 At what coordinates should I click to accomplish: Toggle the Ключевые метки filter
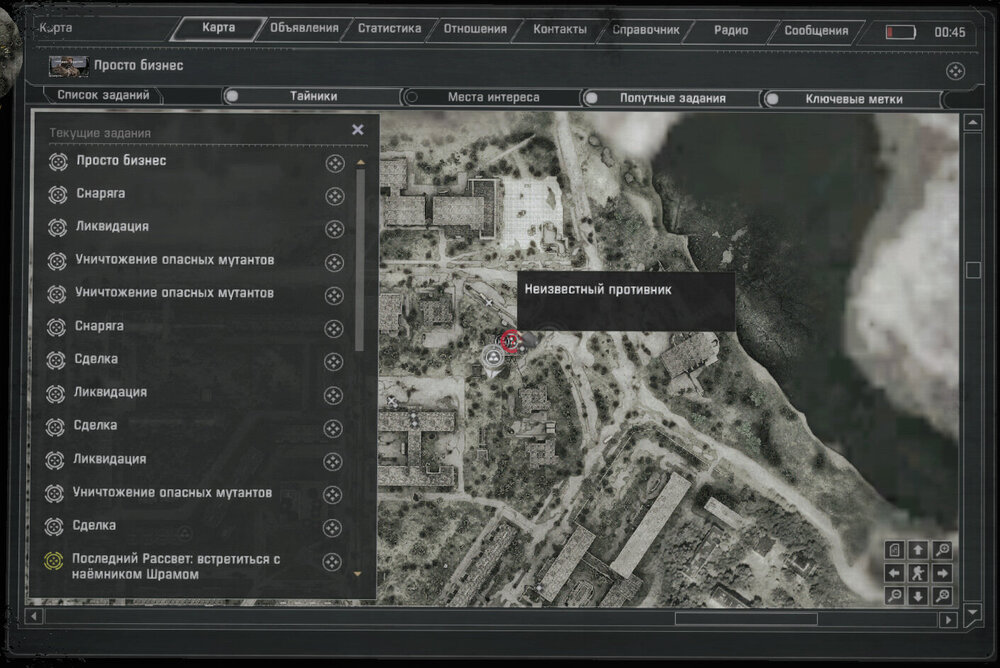pyautogui.click(x=772, y=99)
